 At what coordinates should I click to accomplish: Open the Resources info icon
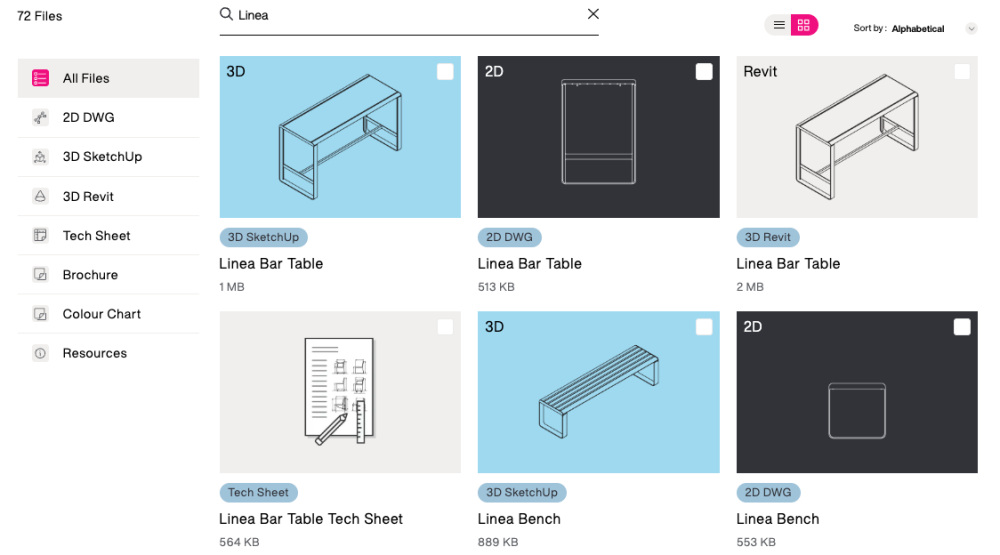coord(40,353)
